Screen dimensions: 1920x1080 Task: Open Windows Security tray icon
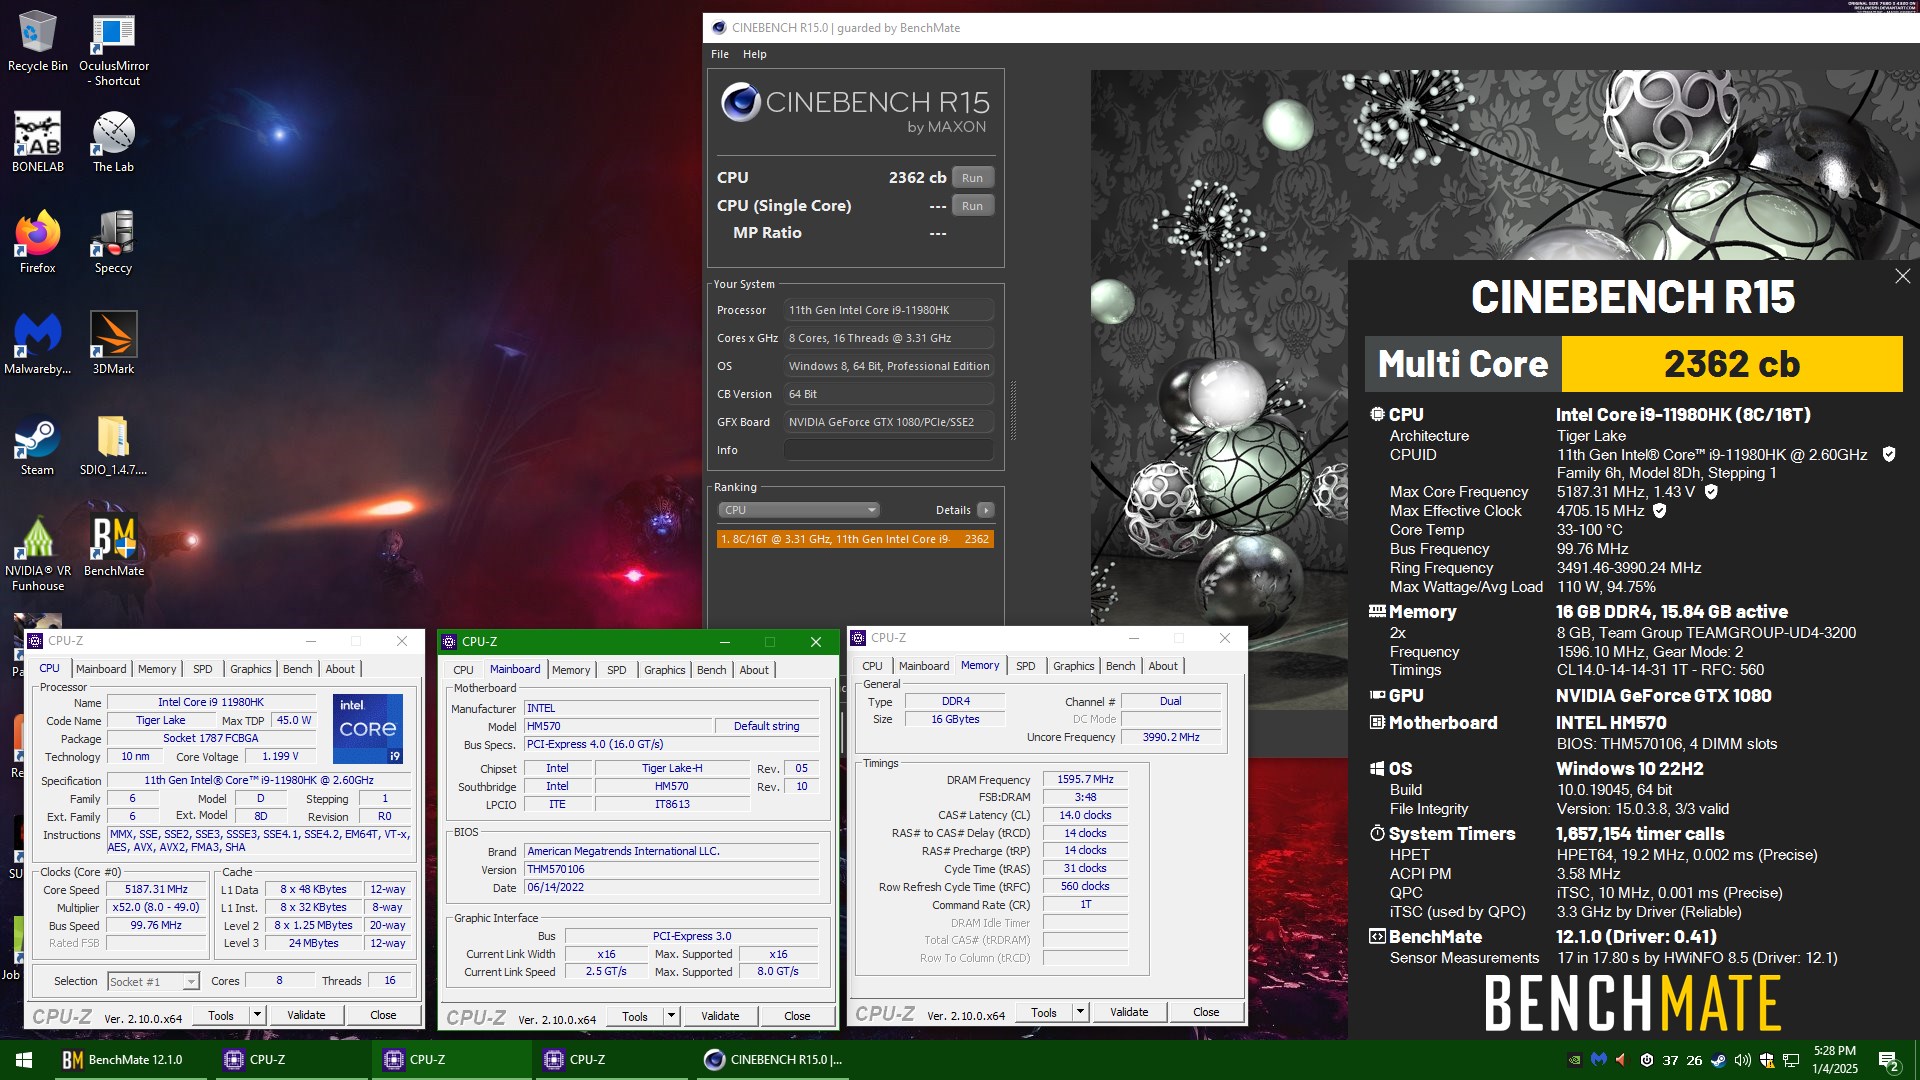click(x=1766, y=1060)
